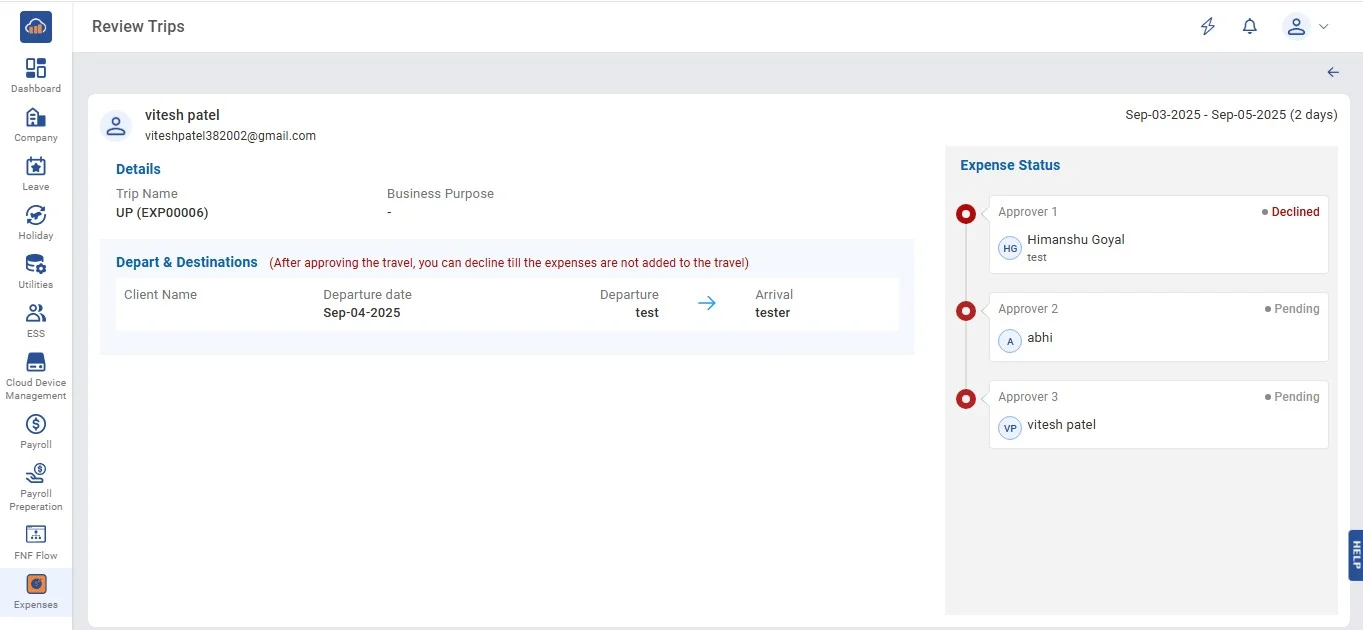Go to FNF Flow module
The width and height of the screenshot is (1363, 630).
pos(36,535)
